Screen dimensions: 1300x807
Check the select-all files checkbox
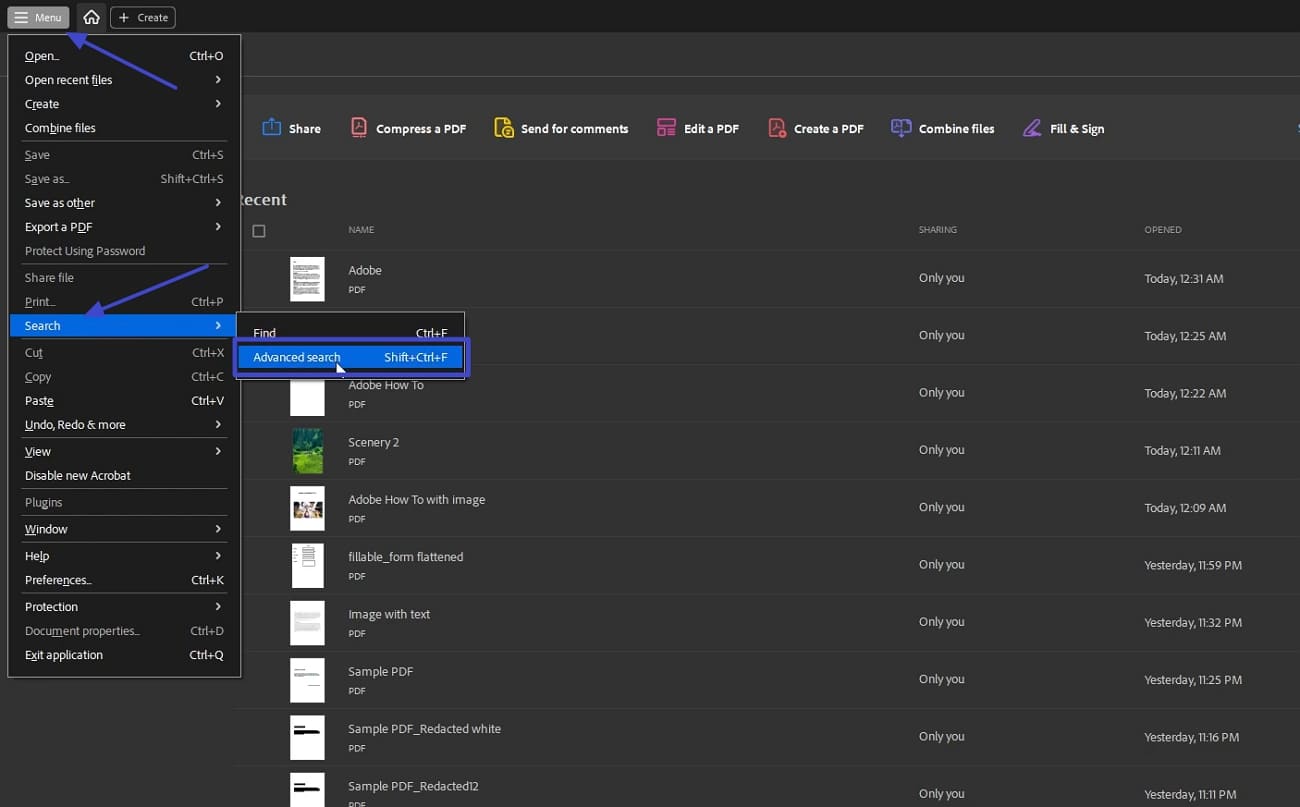point(259,230)
